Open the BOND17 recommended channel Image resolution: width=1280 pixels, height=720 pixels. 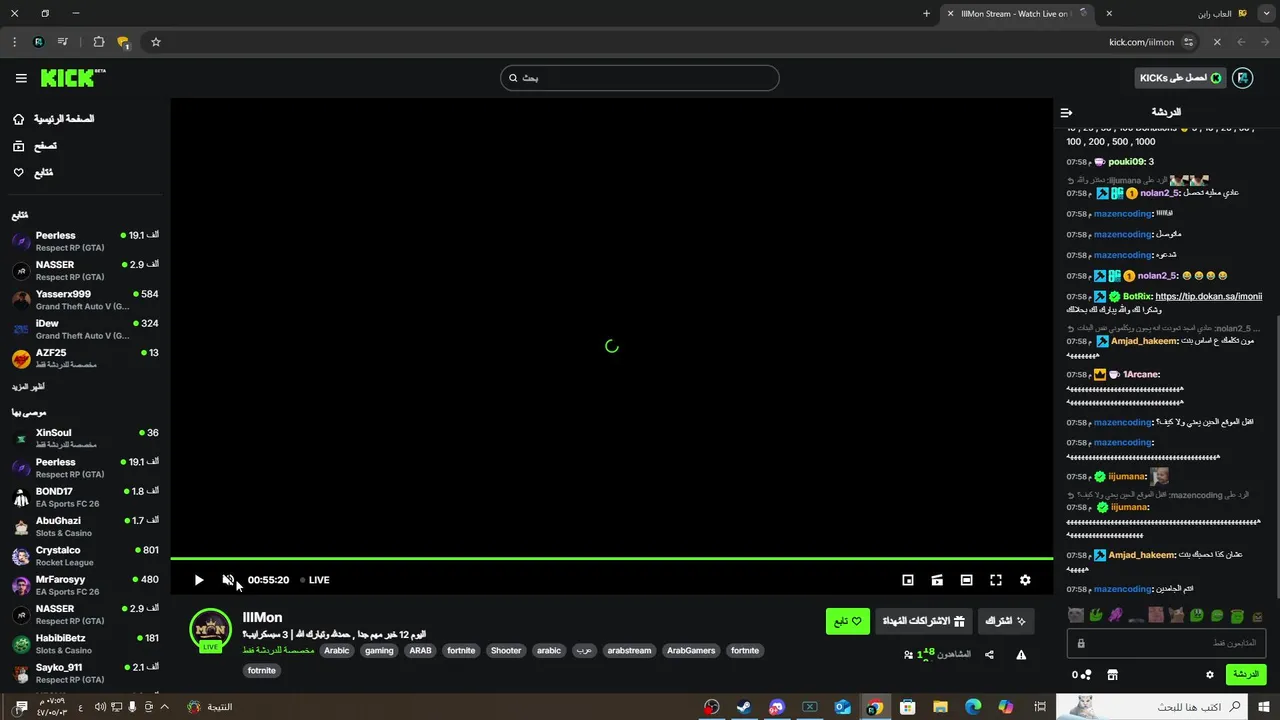coord(85,497)
